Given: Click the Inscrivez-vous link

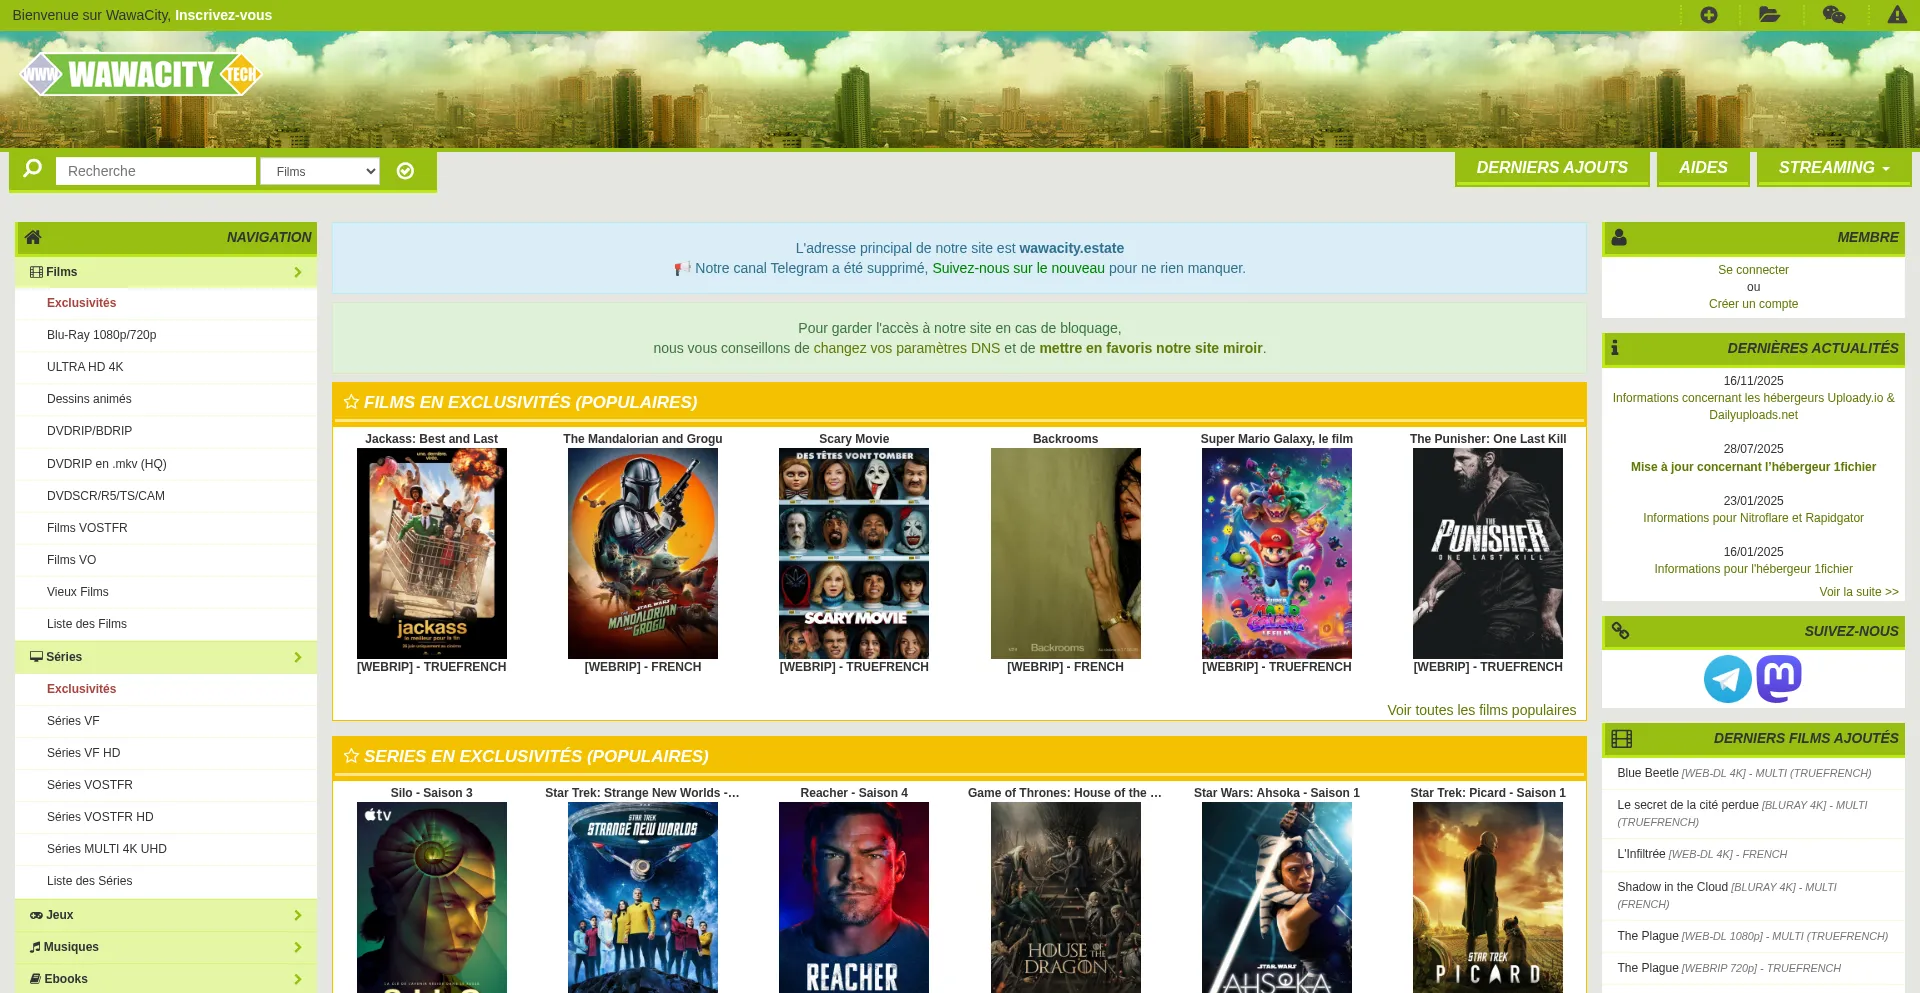Looking at the screenshot, I should 223,15.
